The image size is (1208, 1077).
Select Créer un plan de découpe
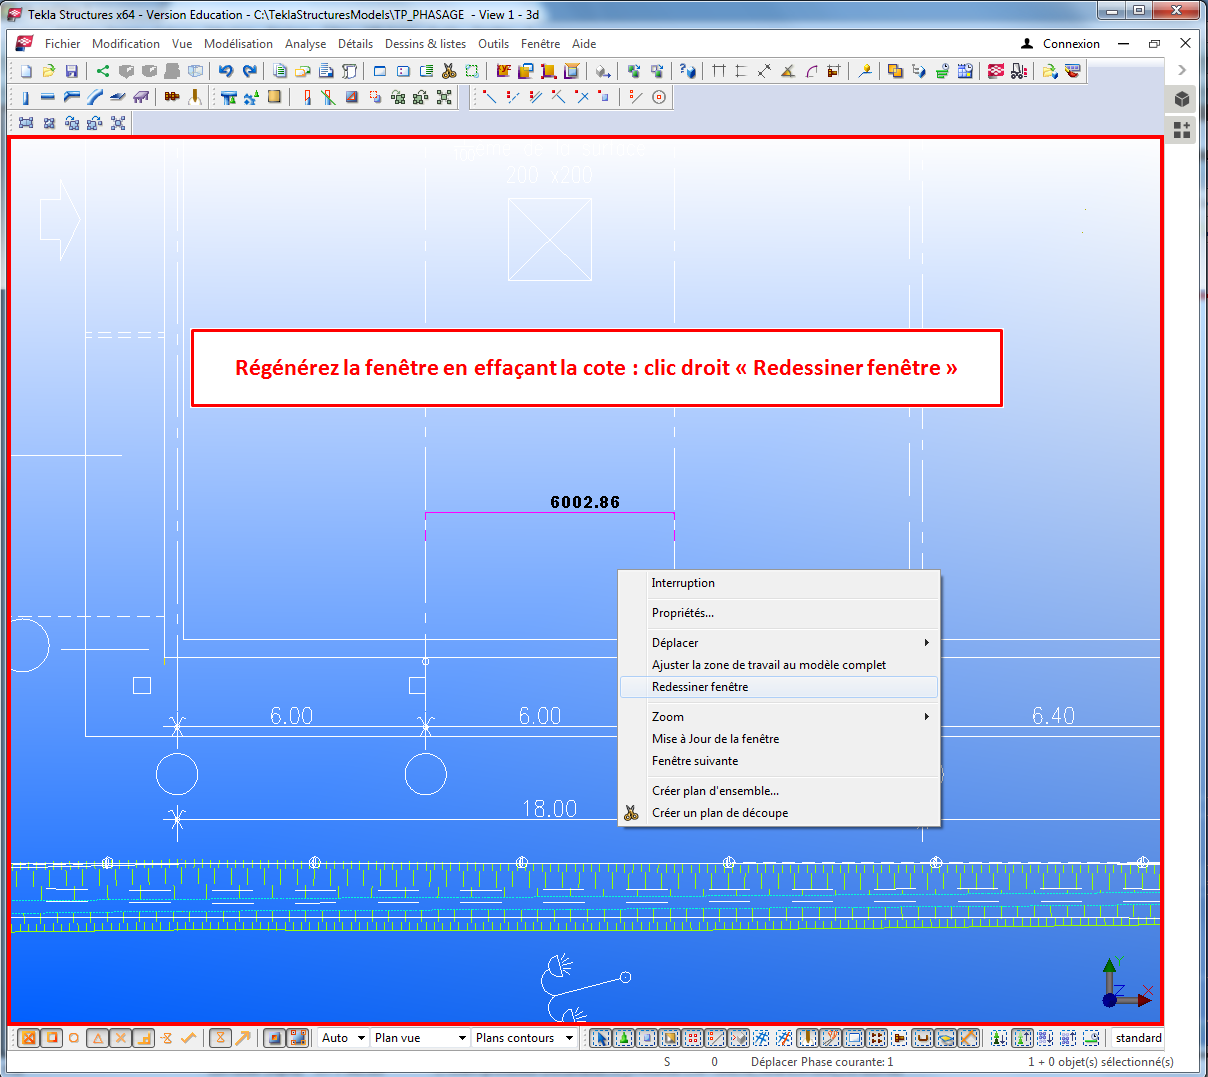[779, 813]
